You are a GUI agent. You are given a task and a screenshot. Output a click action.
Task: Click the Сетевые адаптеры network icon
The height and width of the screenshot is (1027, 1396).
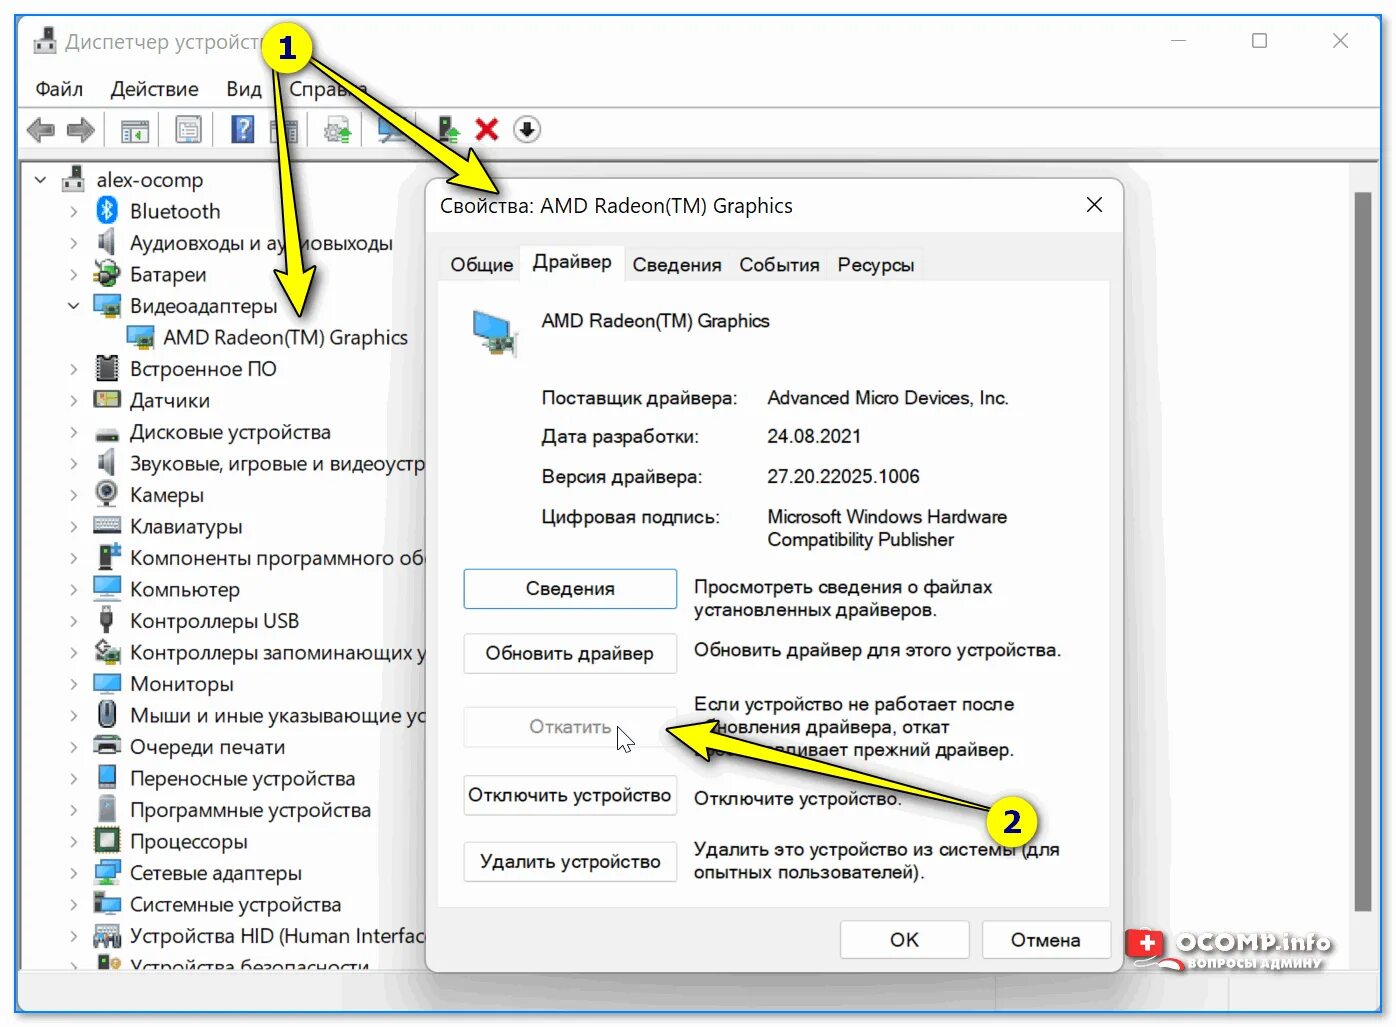coord(107,873)
